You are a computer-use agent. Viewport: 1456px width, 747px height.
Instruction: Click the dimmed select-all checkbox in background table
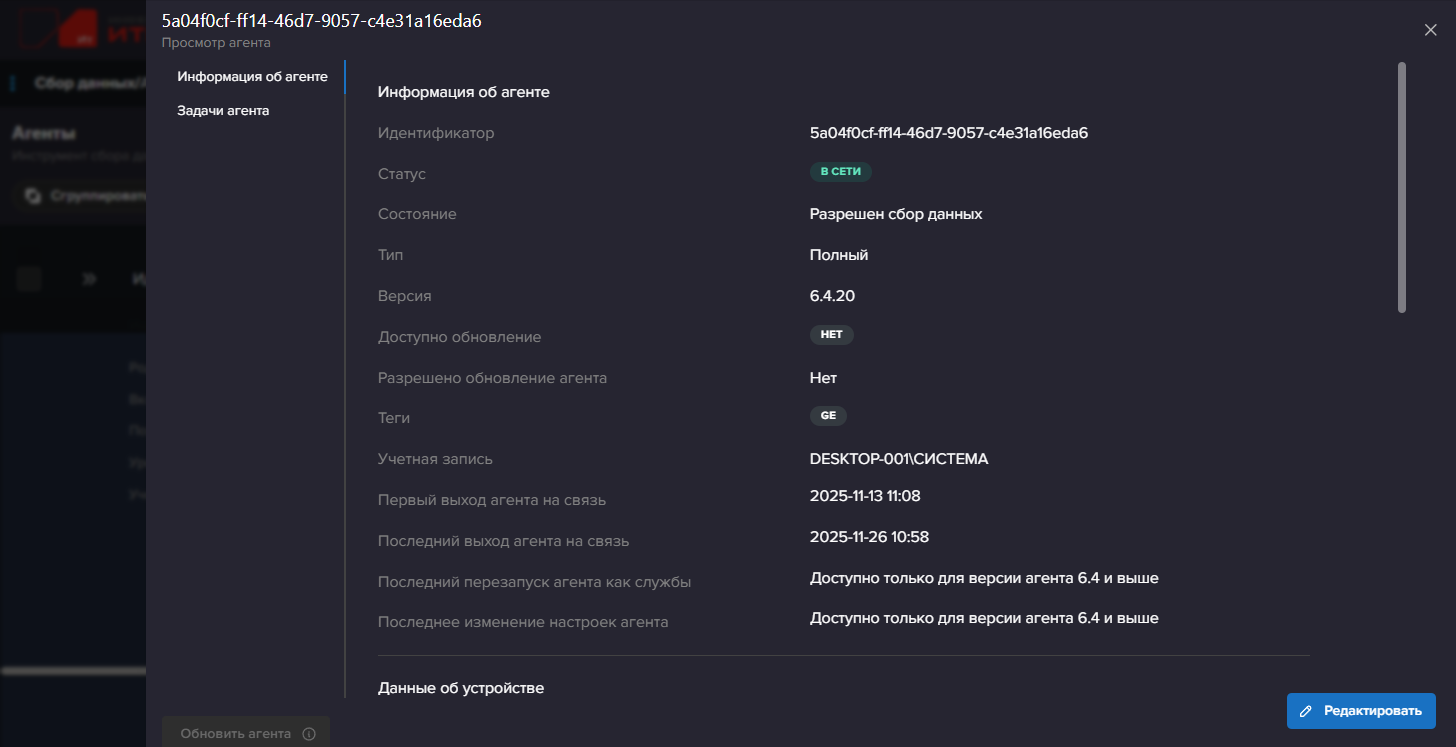point(29,279)
